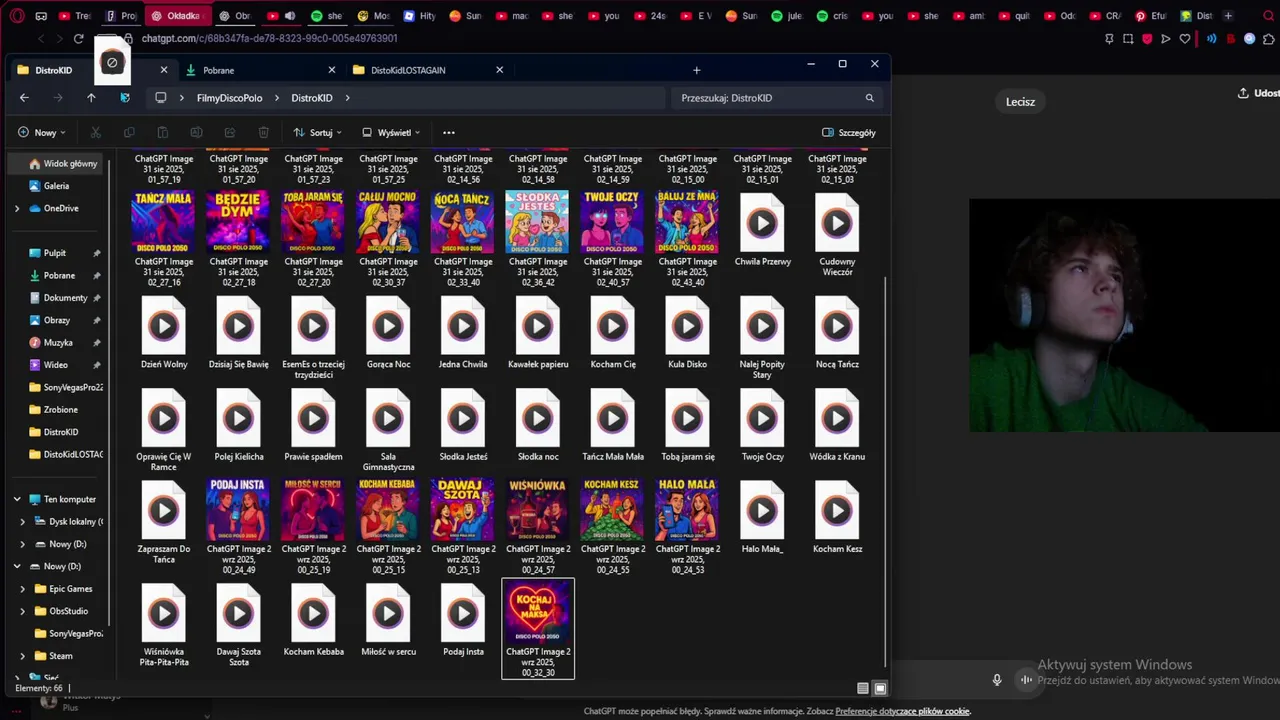Select the Wiśniówka Pita-Pita-Pita file
The height and width of the screenshot is (720, 1280).
[164, 626]
